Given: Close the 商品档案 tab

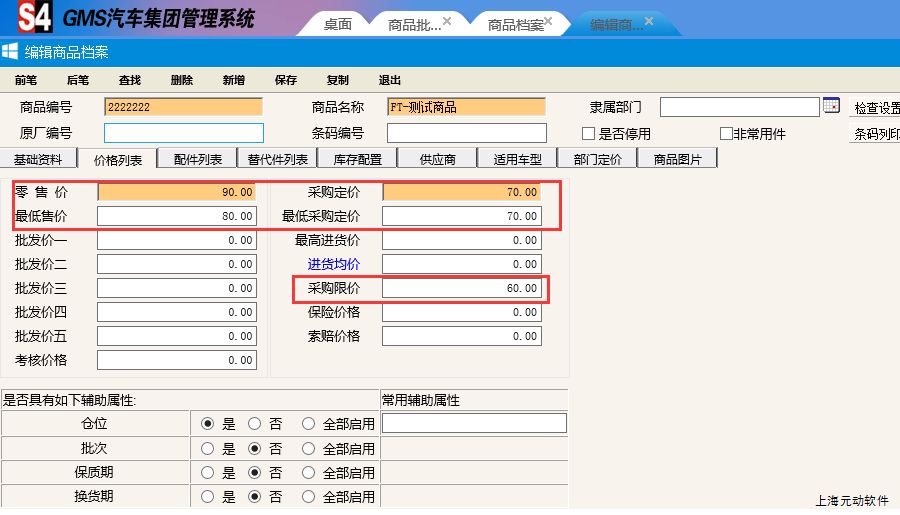Looking at the screenshot, I should click(x=548, y=21).
